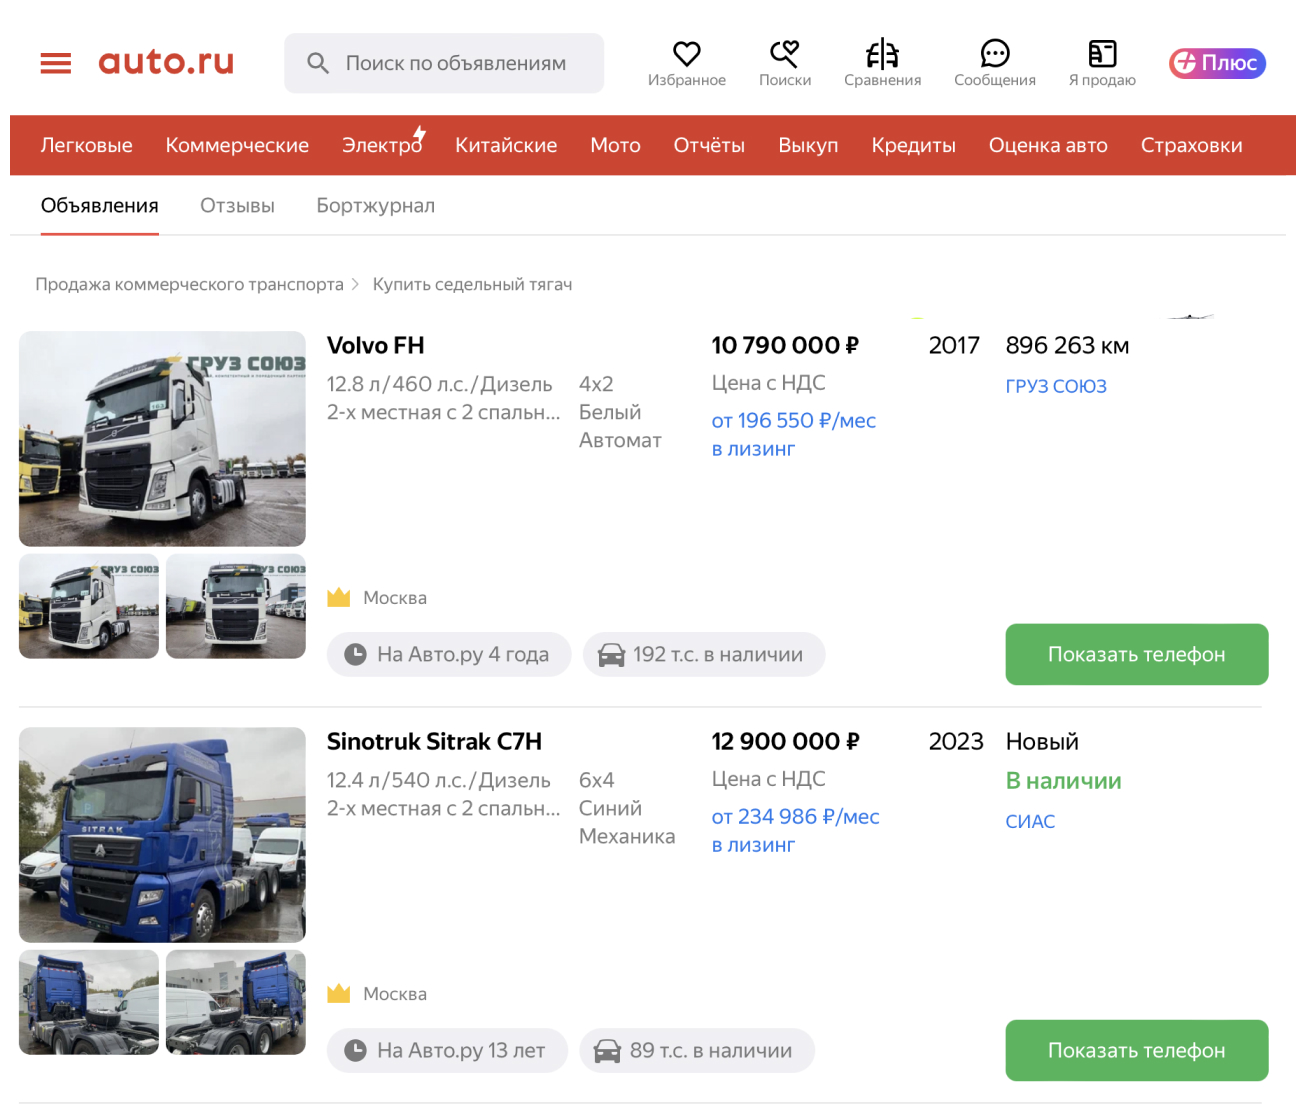Click the search field Поиск по объявлениям
The height and width of the screenshot is (1112, 1296).
[x=455, y=63]
